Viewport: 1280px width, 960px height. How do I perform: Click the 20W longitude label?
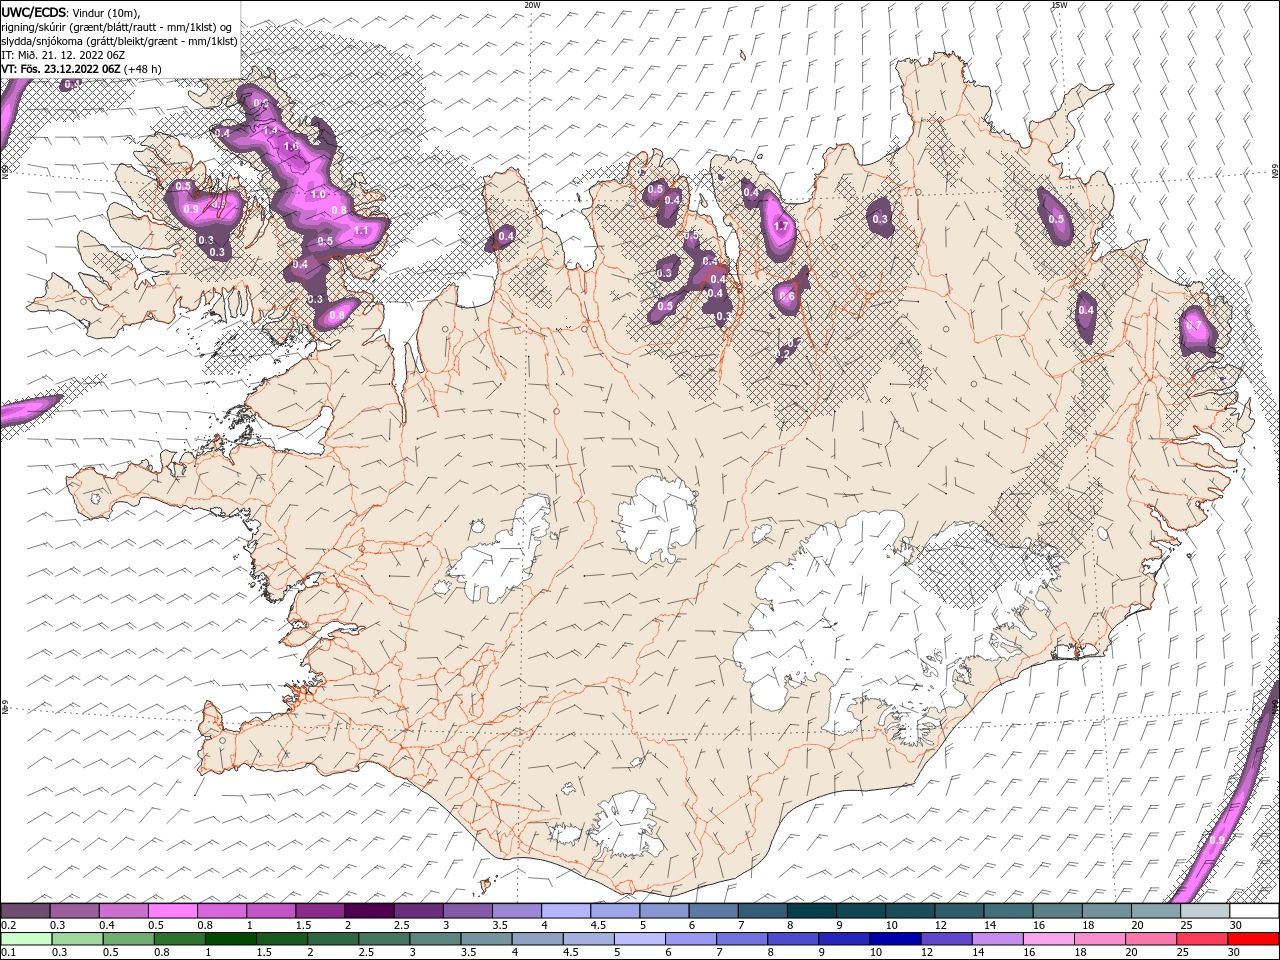pos(532,4)
